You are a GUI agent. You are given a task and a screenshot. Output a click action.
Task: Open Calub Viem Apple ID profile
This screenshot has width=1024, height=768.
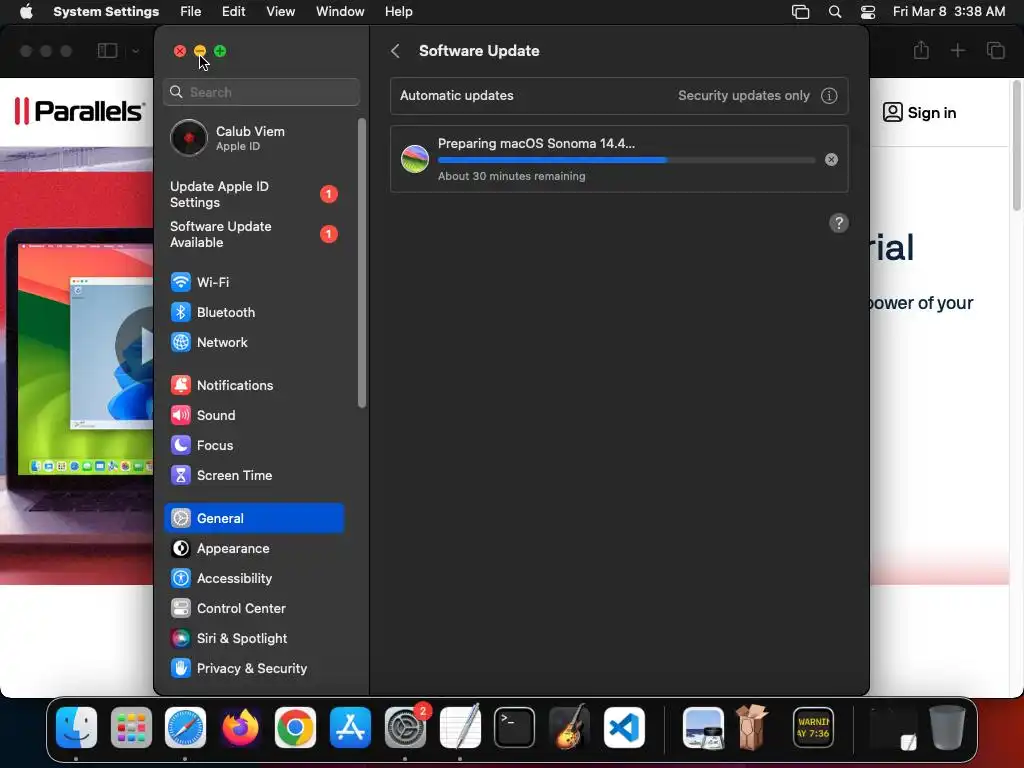point(254,138)
